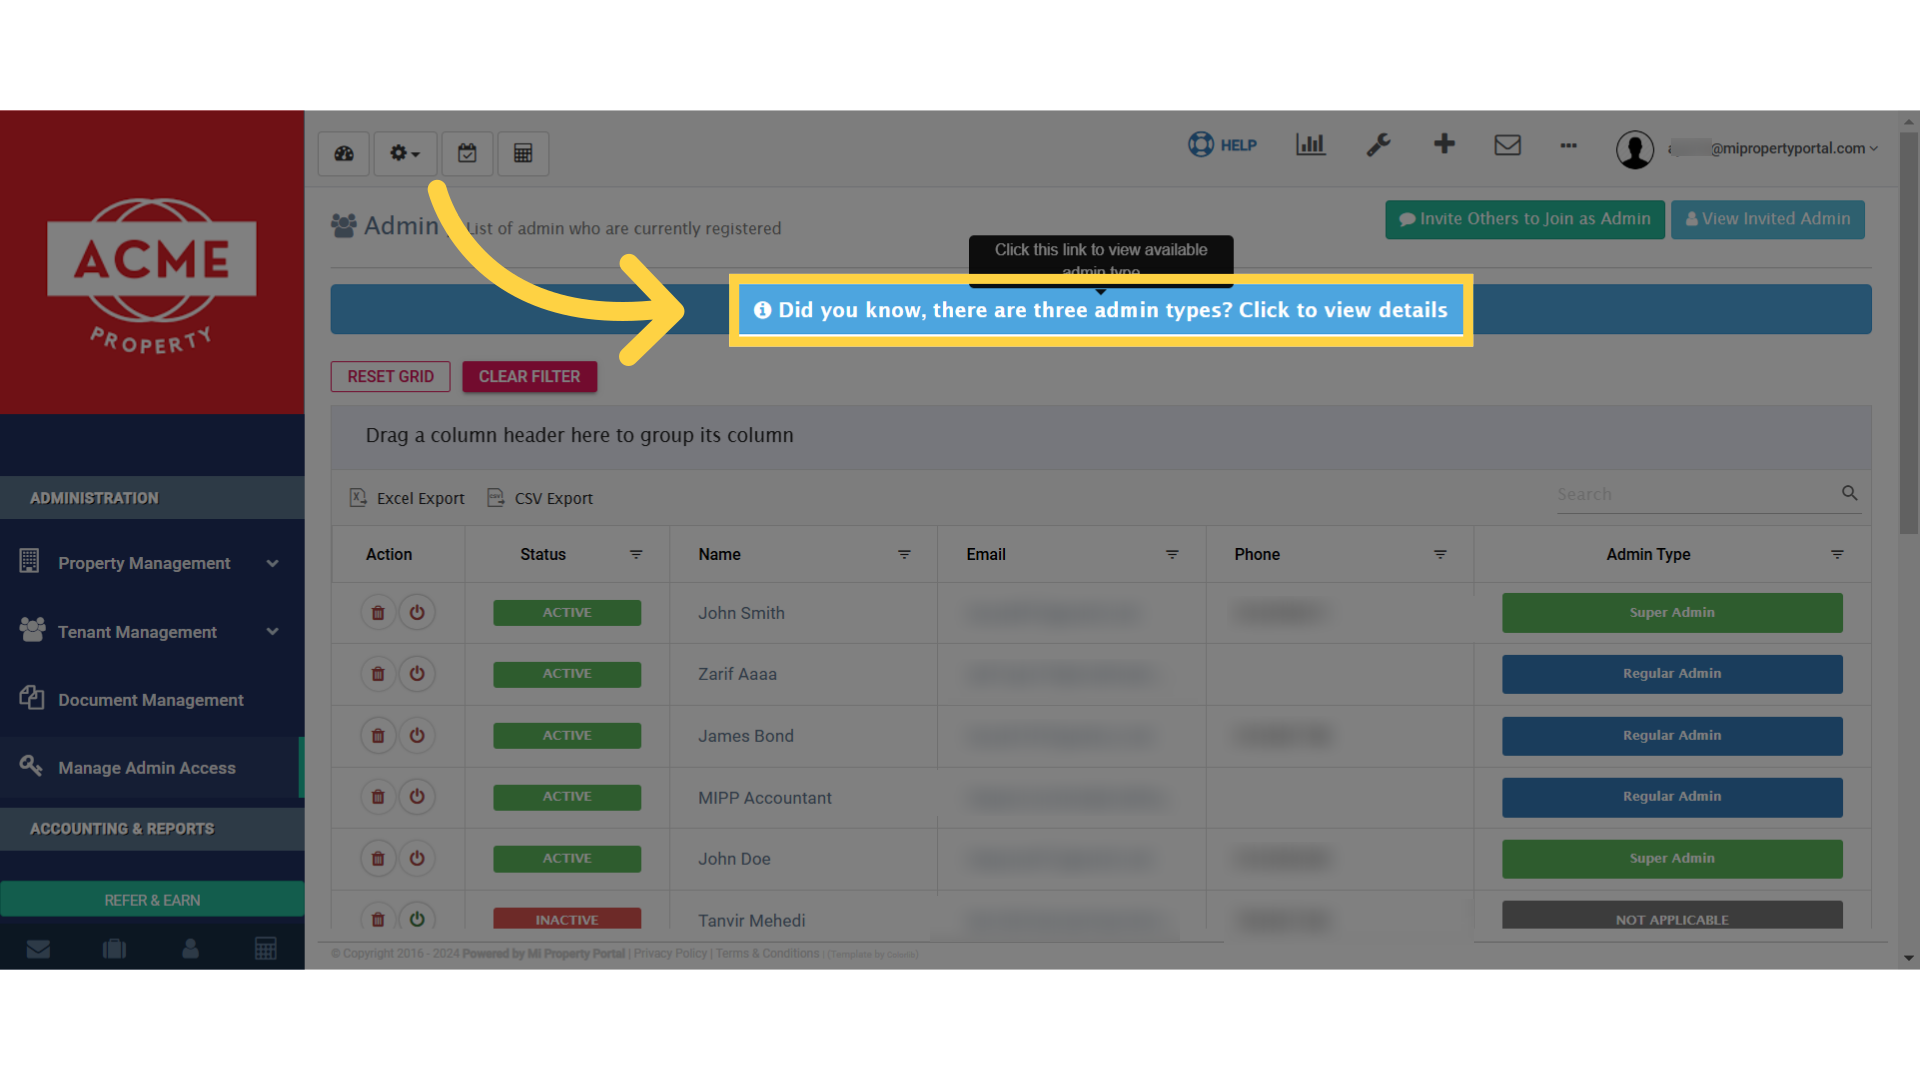Open Document Management sidebar item
Image resolution: width=1920 pixels, height=1080 pixels.
coord(152,700)
